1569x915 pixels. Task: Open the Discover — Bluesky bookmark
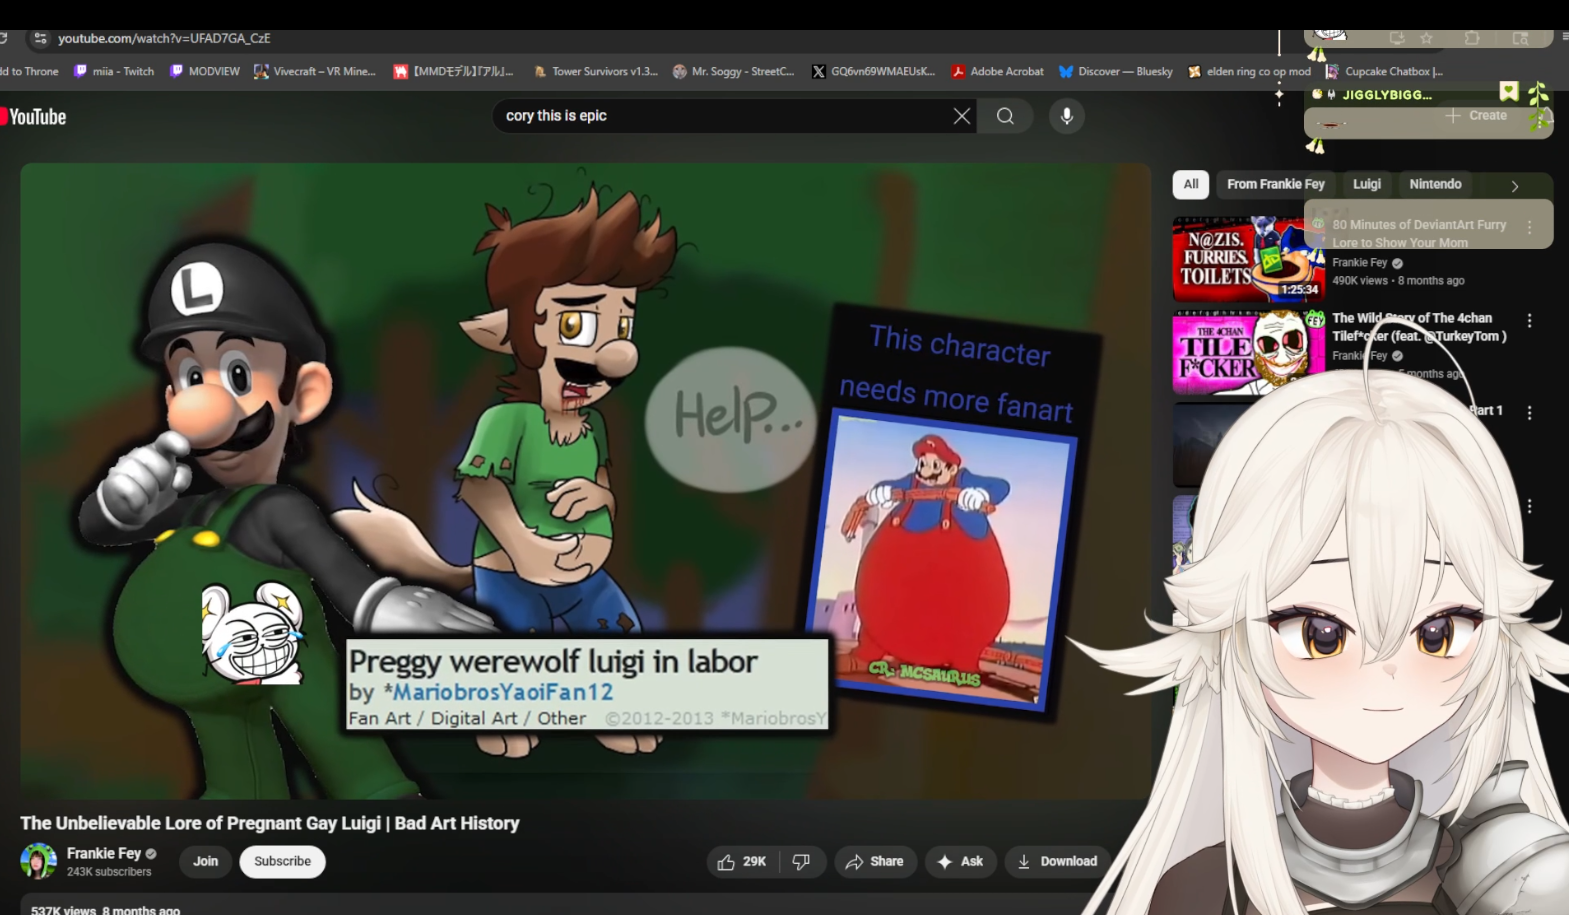click(1116, 71)
